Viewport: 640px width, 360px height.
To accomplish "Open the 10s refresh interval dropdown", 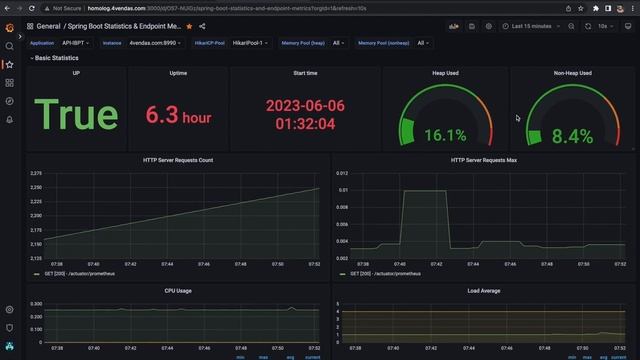I will tap(606, 26).
